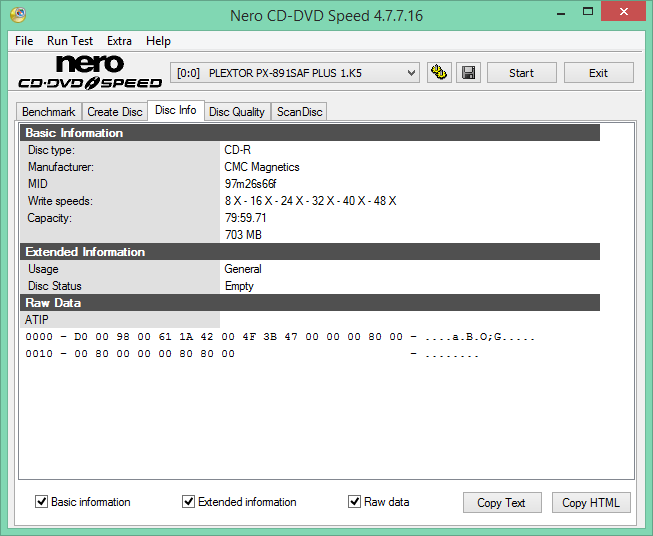Click the Nero app icon in title bar
This screenshot has width=653, height=536.
tap(18, 15)
